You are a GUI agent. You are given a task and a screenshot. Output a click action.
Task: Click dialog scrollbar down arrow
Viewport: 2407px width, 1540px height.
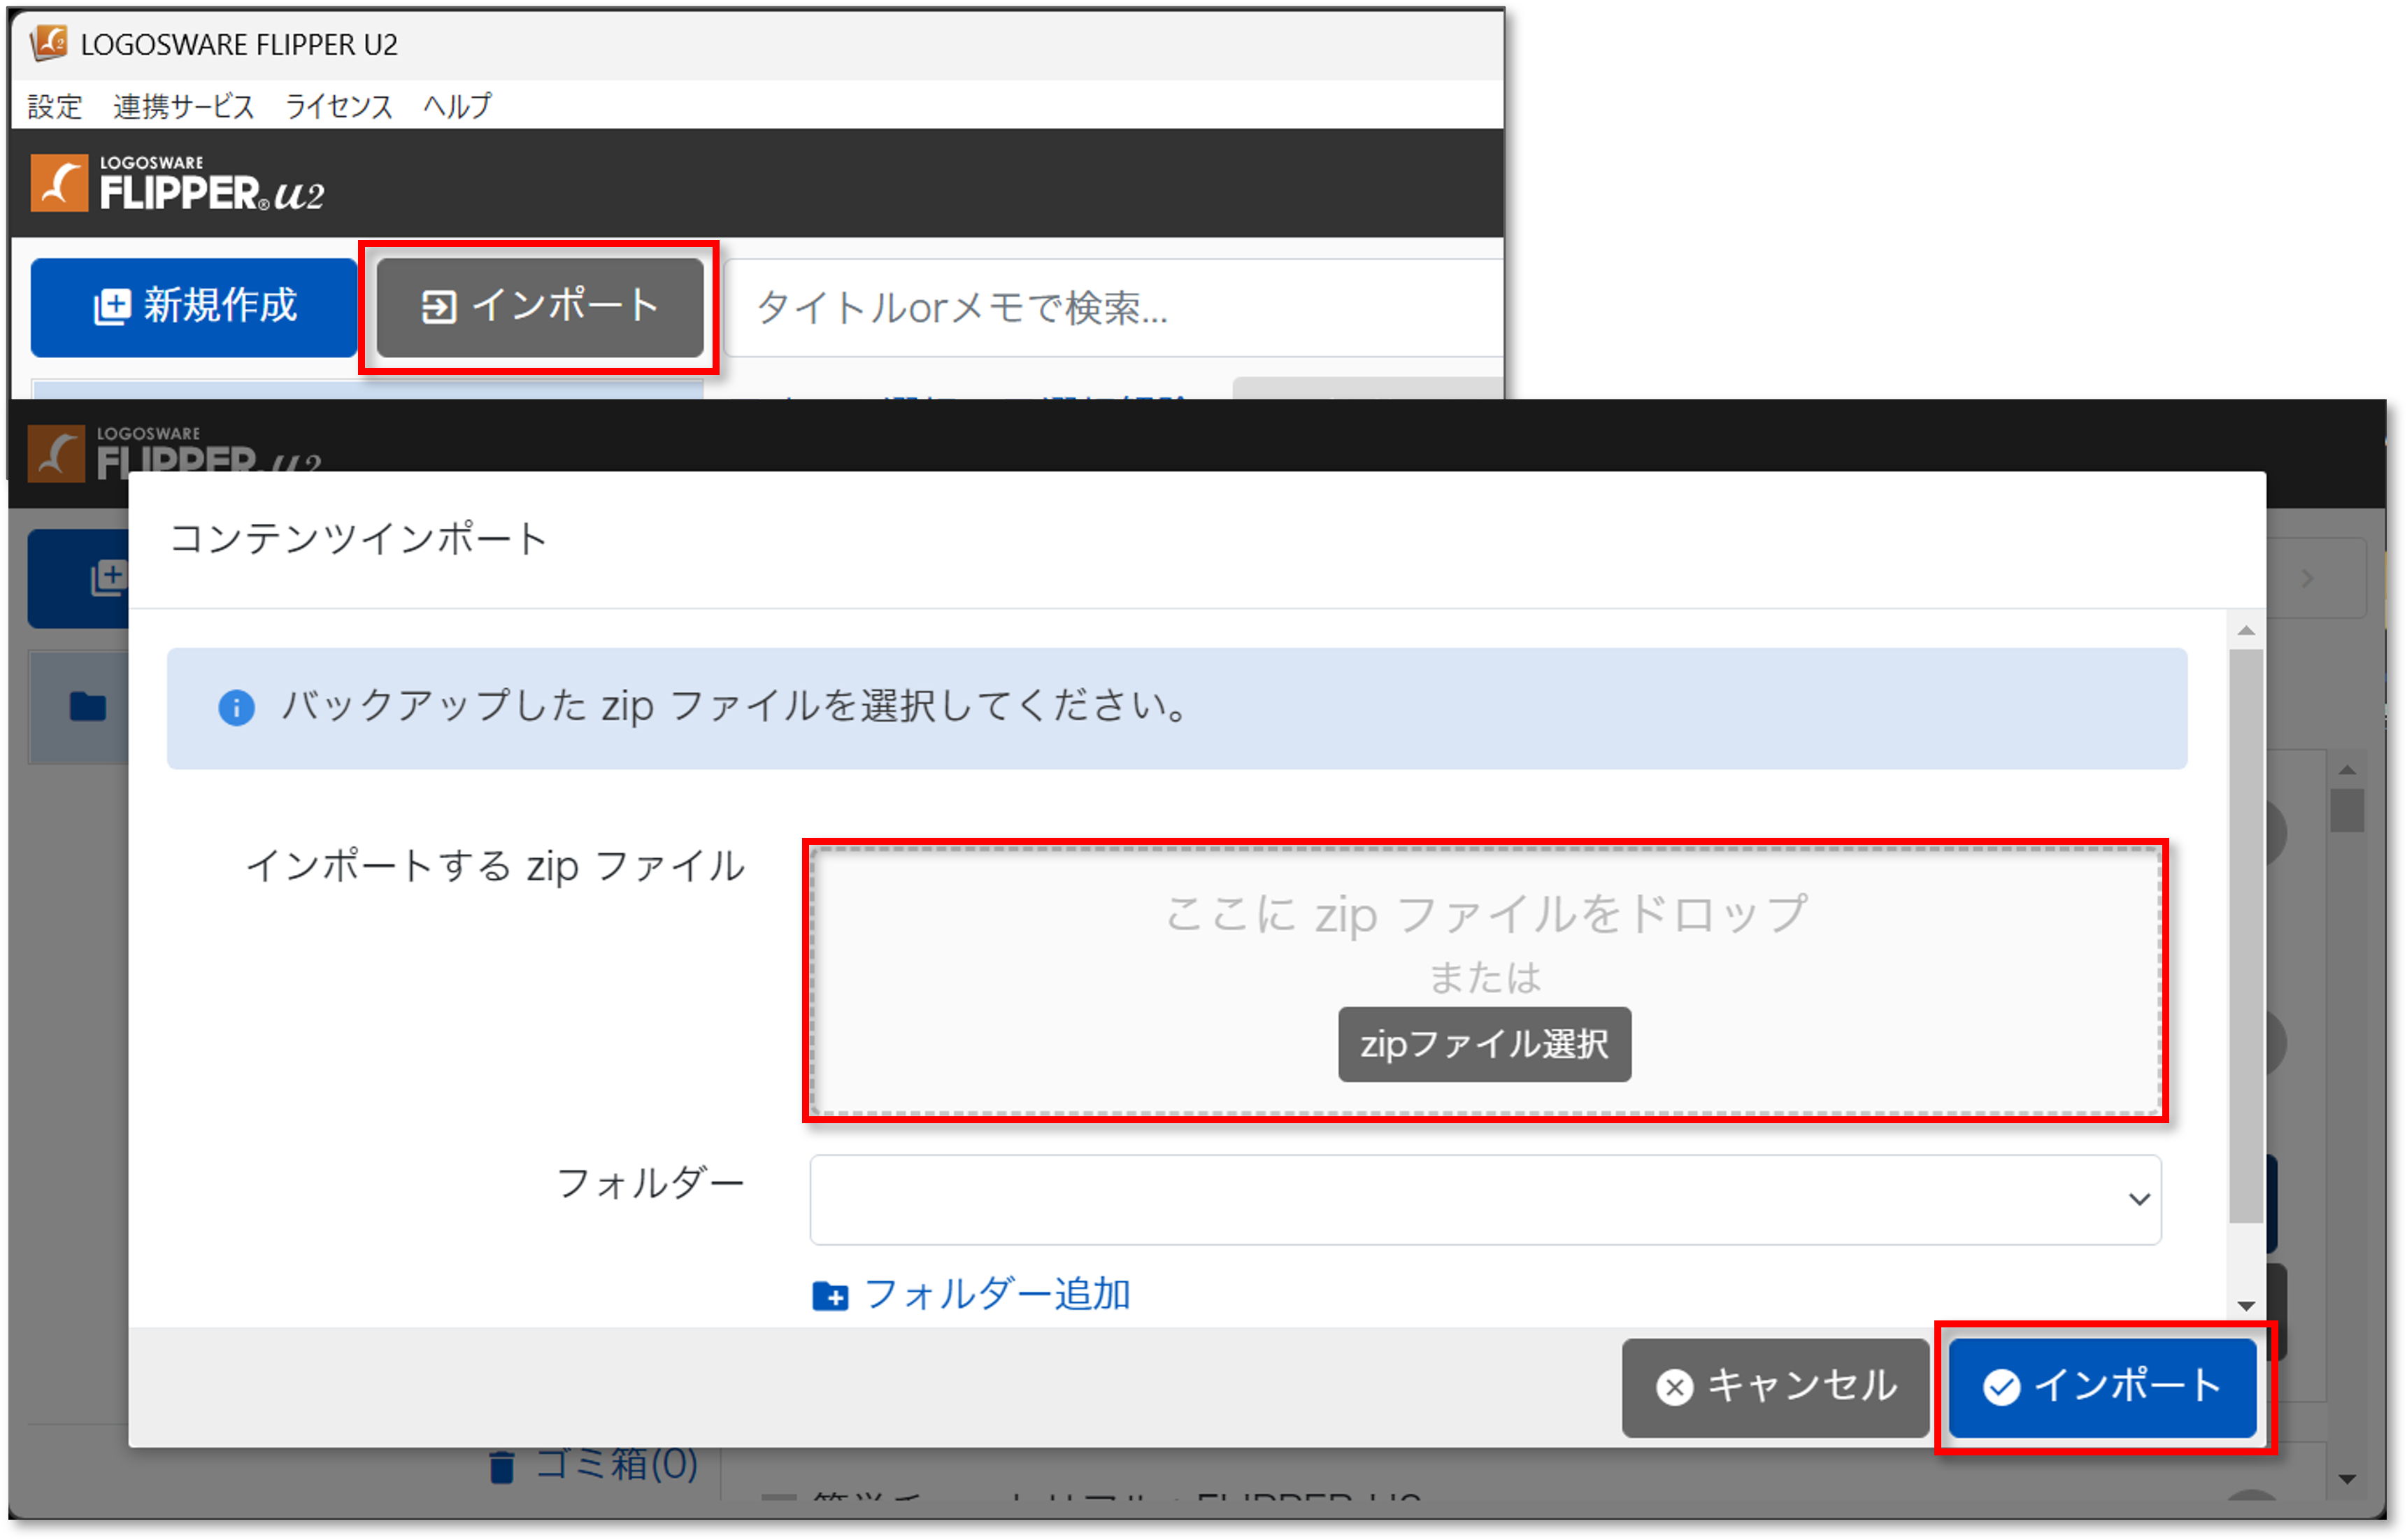point(2246,1306)
